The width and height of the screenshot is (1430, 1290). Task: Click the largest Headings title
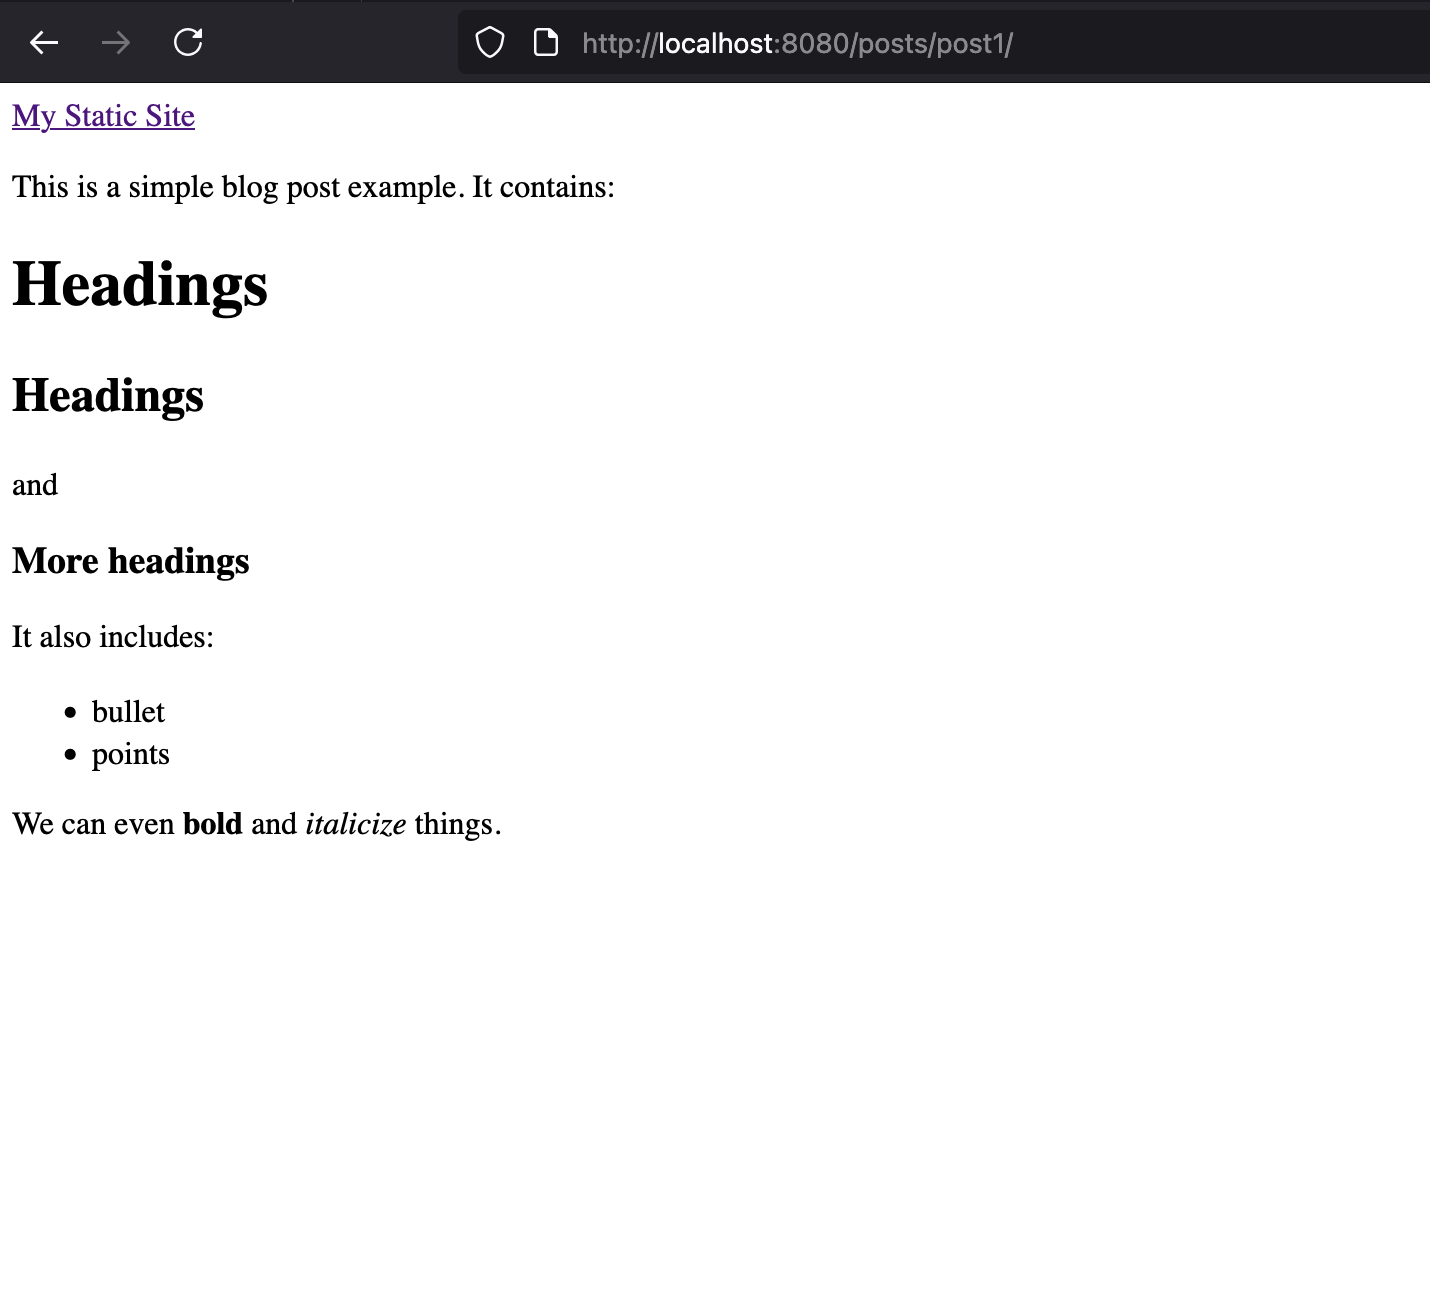click(x=140, y=284)
